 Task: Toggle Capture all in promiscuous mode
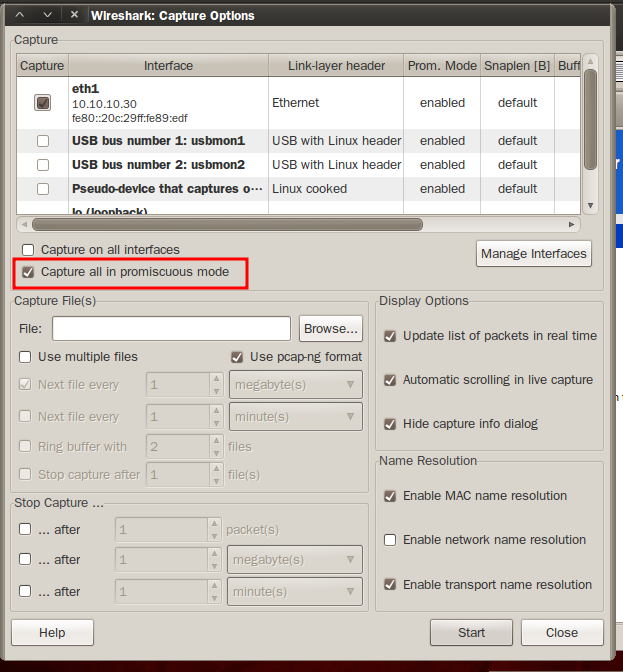tap(28, 272)
